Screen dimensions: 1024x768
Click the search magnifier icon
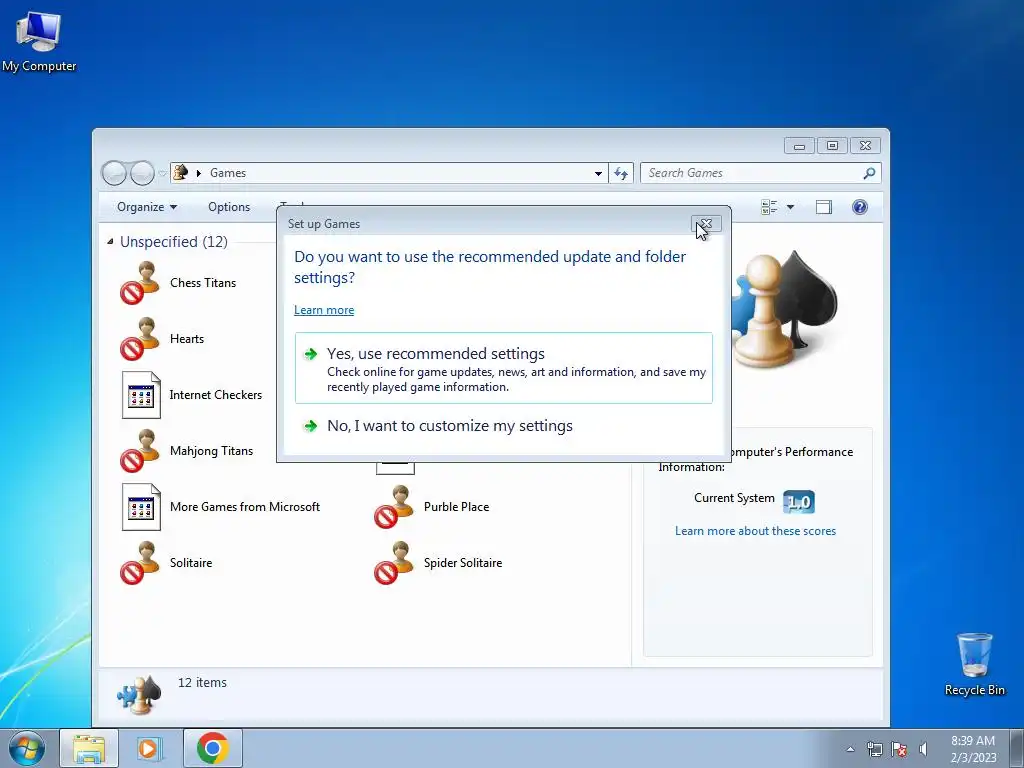[869, 173]
